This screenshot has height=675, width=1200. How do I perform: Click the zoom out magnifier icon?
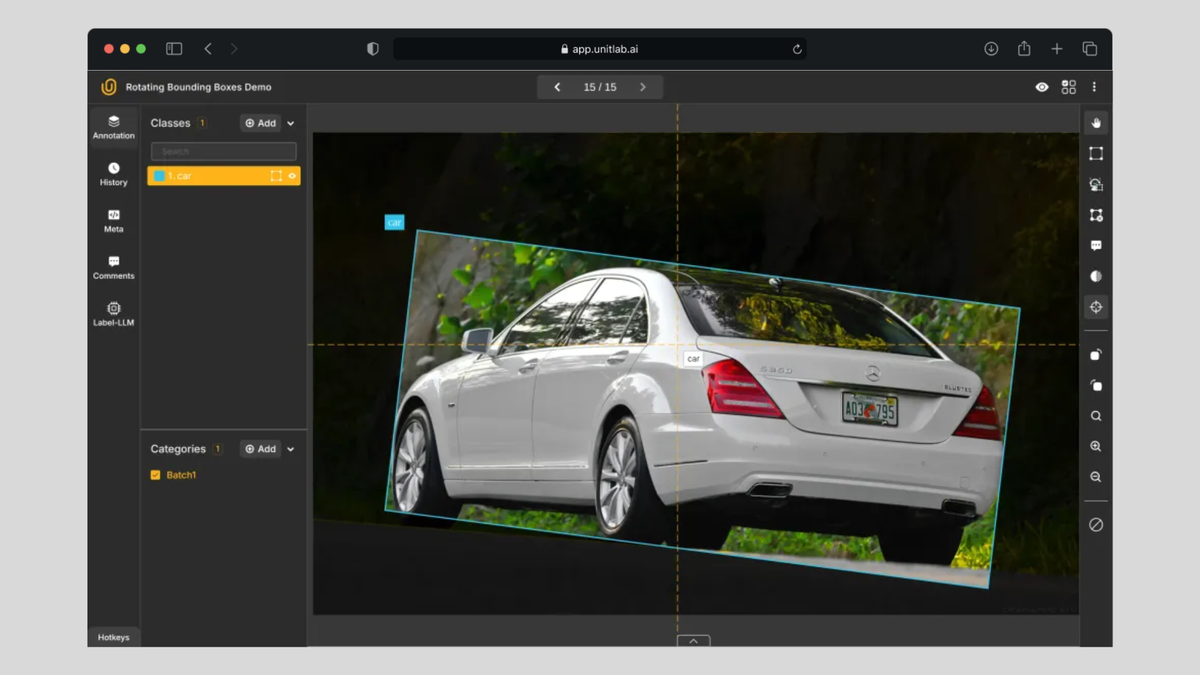[1096, 478]
